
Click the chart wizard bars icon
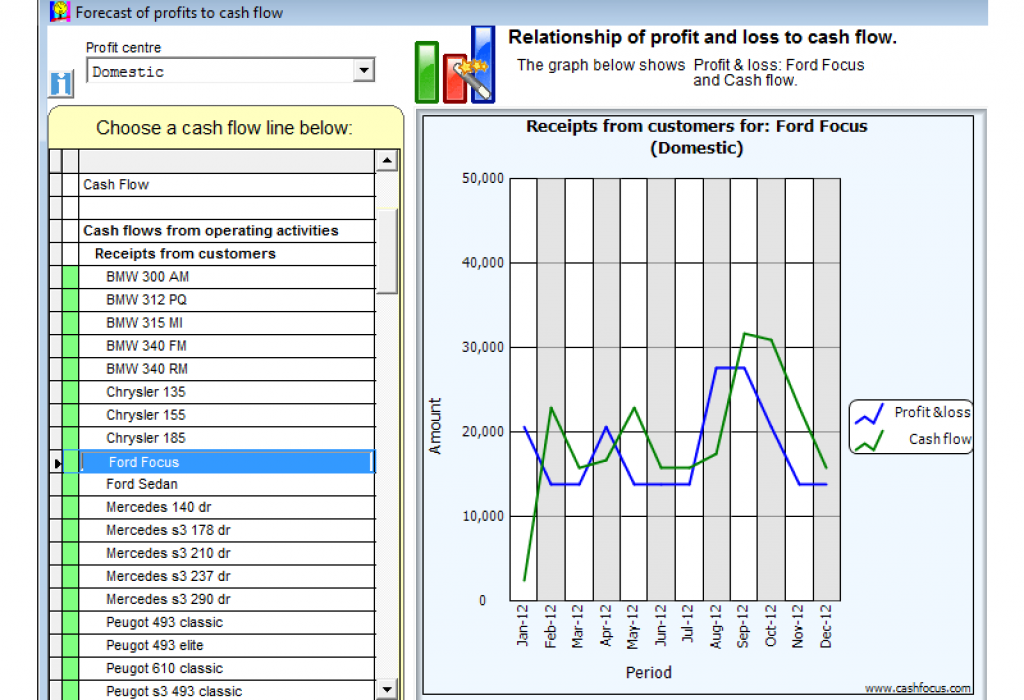tap(455, 65)
